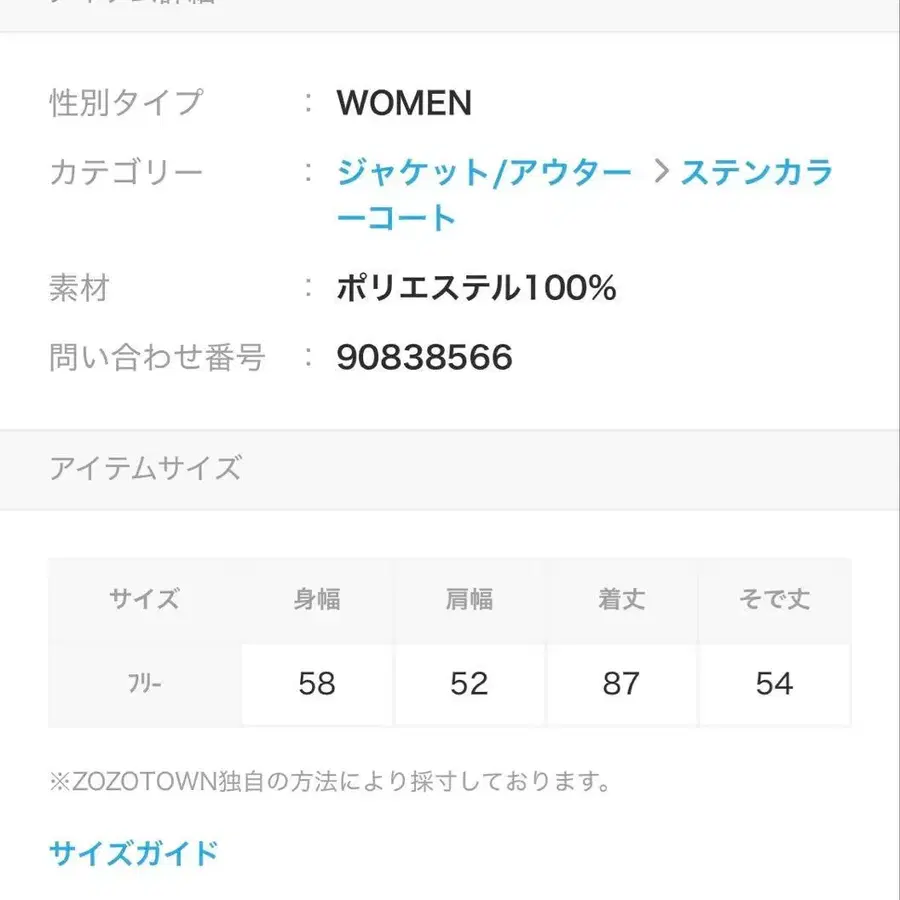
Task: Click the カテゴリー label
Action: click(x=128, y=172)
